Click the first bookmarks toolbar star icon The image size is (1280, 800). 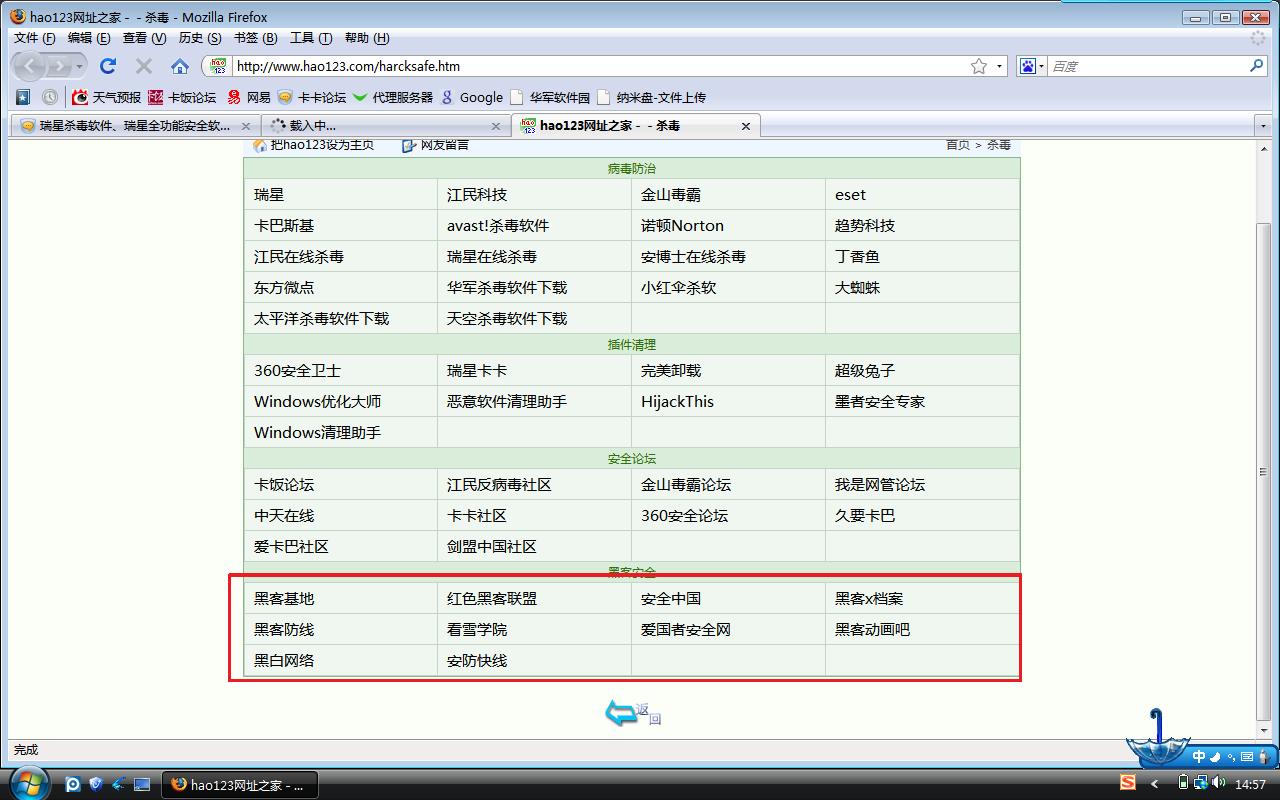(24, 97)
